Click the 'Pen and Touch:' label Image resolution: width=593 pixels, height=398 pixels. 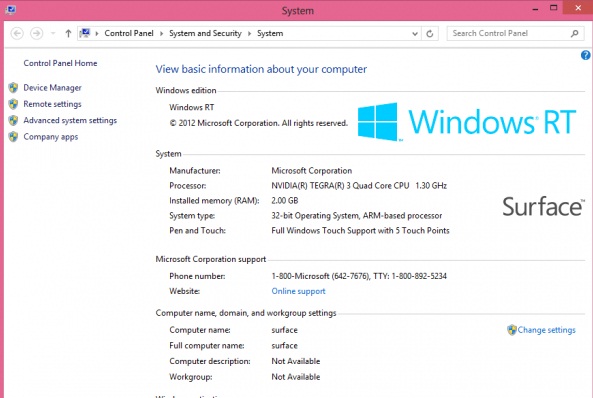[x=197, y=230]
